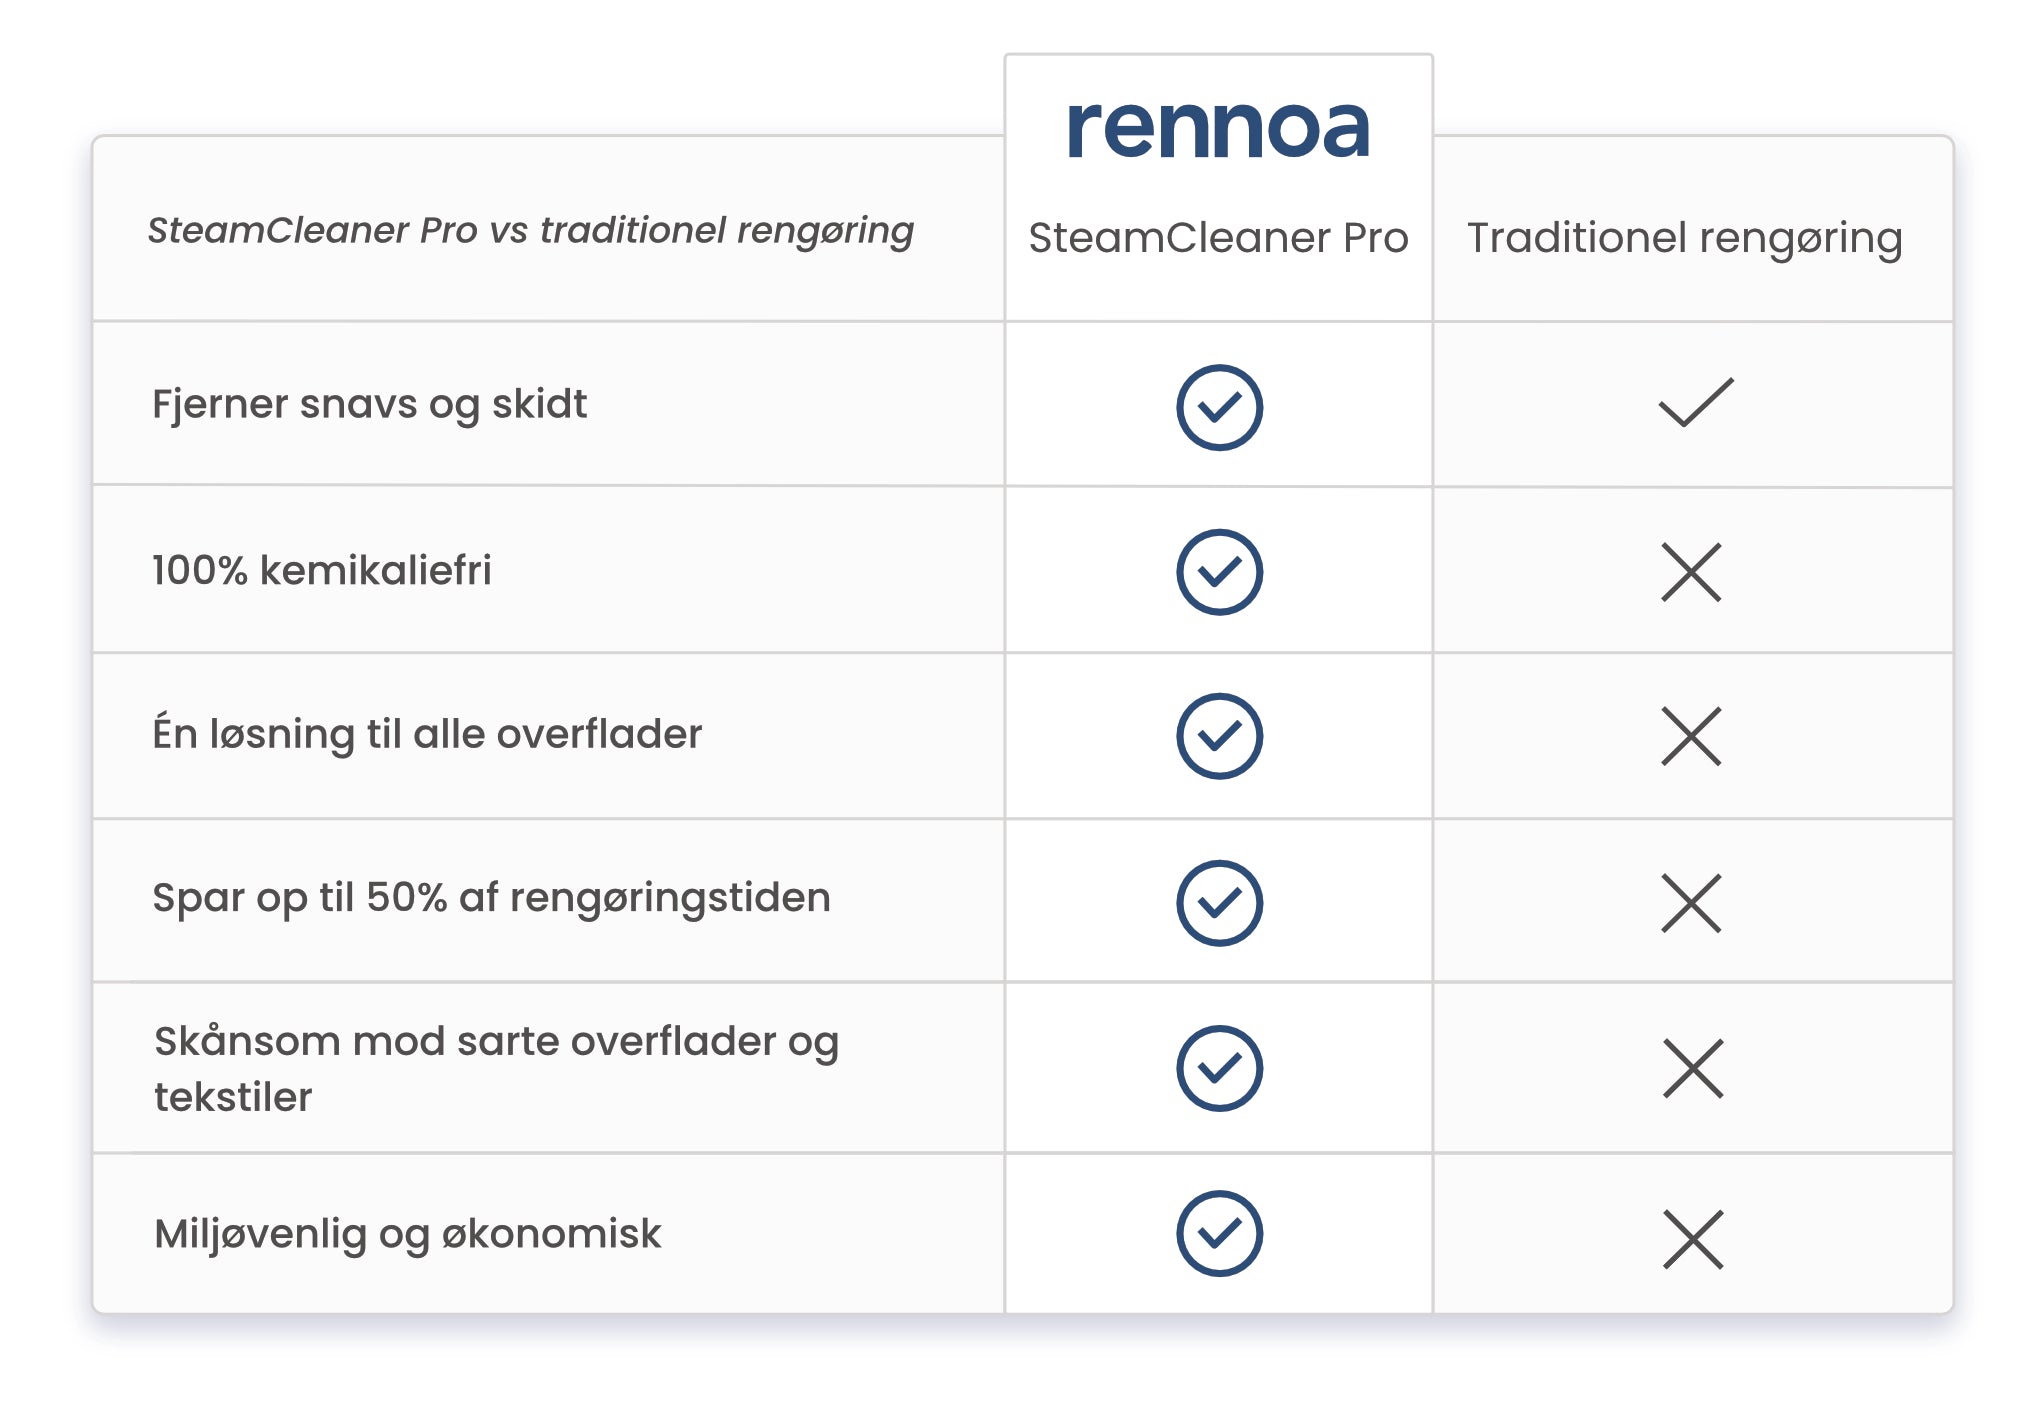This screenshot has height=1401, width=2042.
Task: Click SteamCleaner checkmark for Fjerner snavs og skidt
Action: click(1219, 407)
